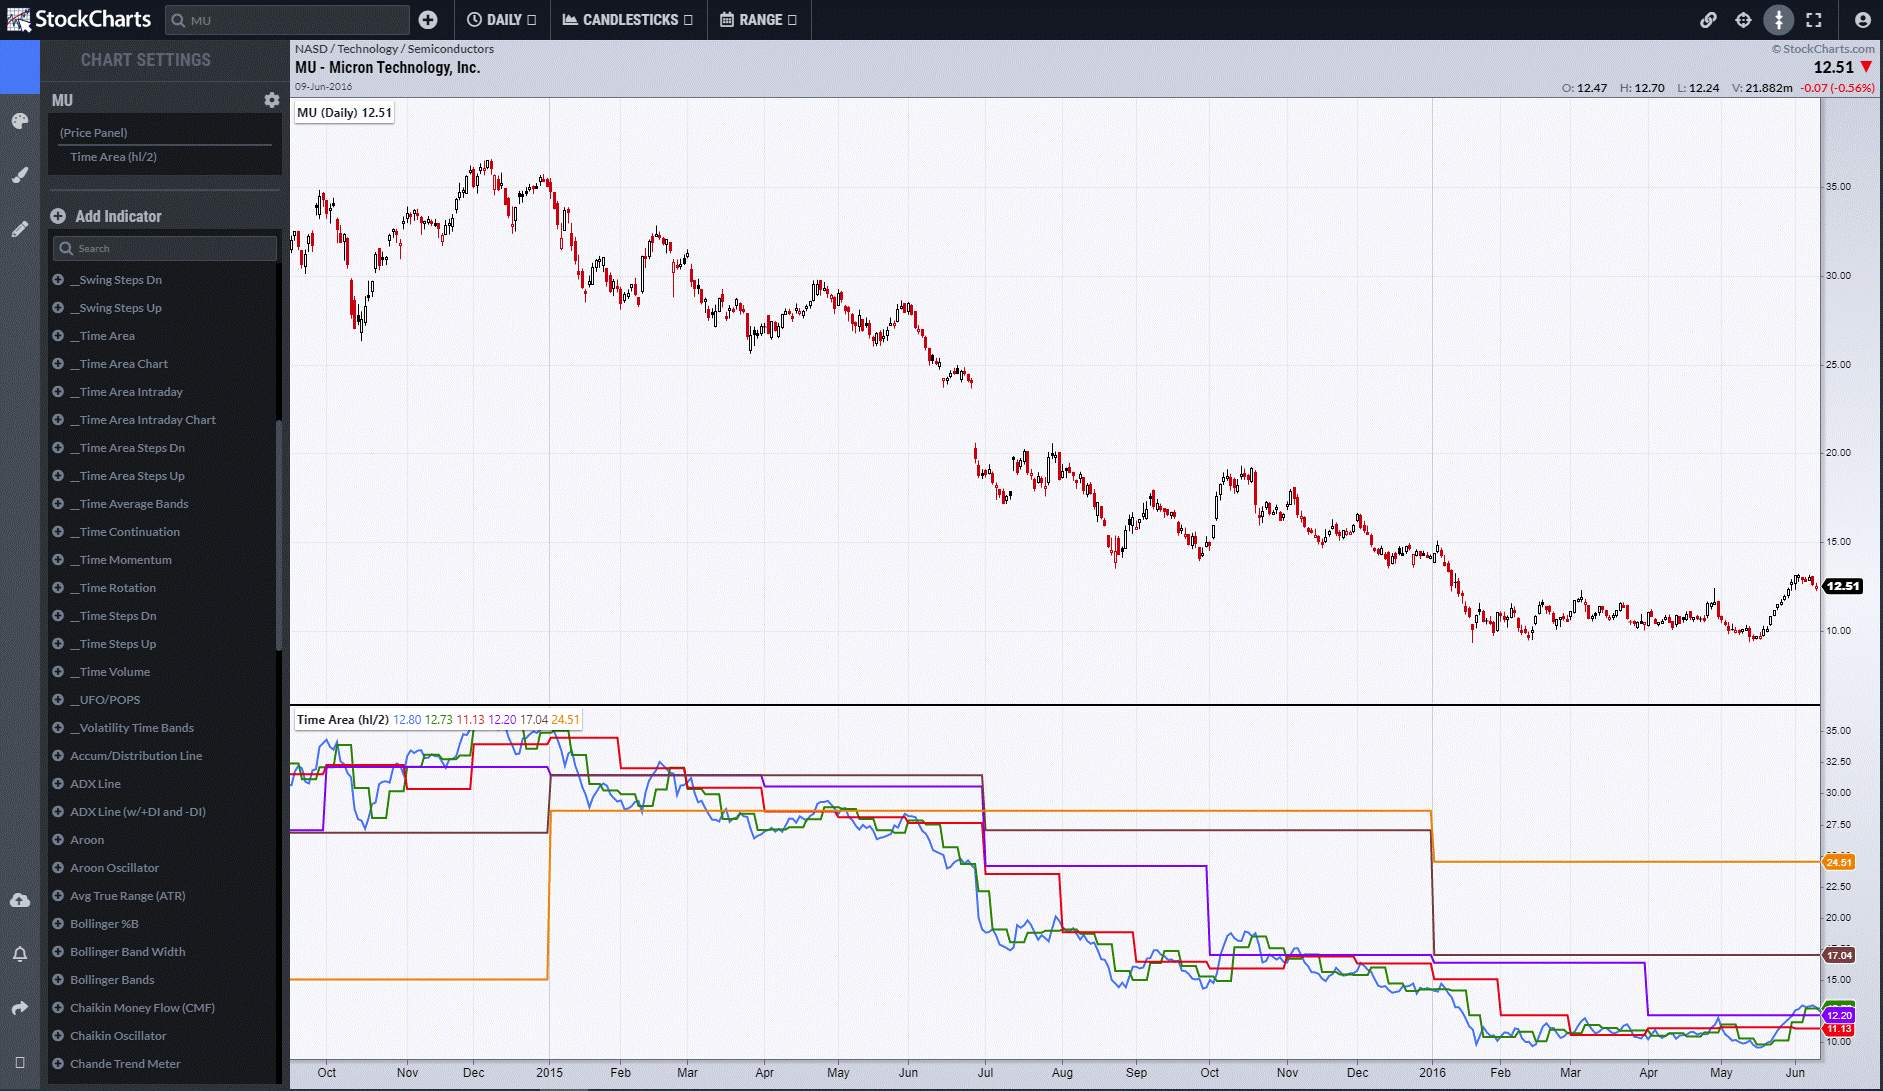Open the DAILY period dropdown
The width and height of the screenshot is (1883, 1091).
pos(502,20)
